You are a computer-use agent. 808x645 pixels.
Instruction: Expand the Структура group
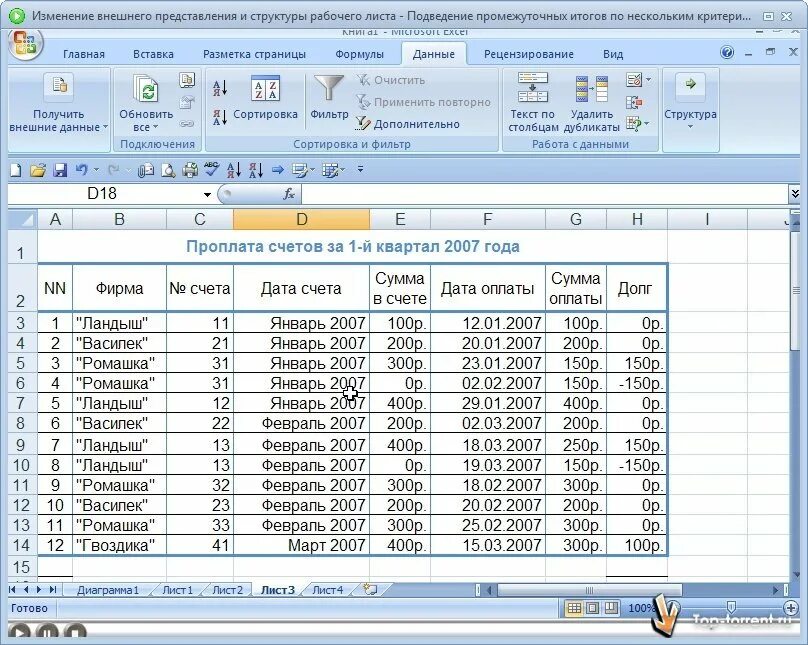(690, 103)
